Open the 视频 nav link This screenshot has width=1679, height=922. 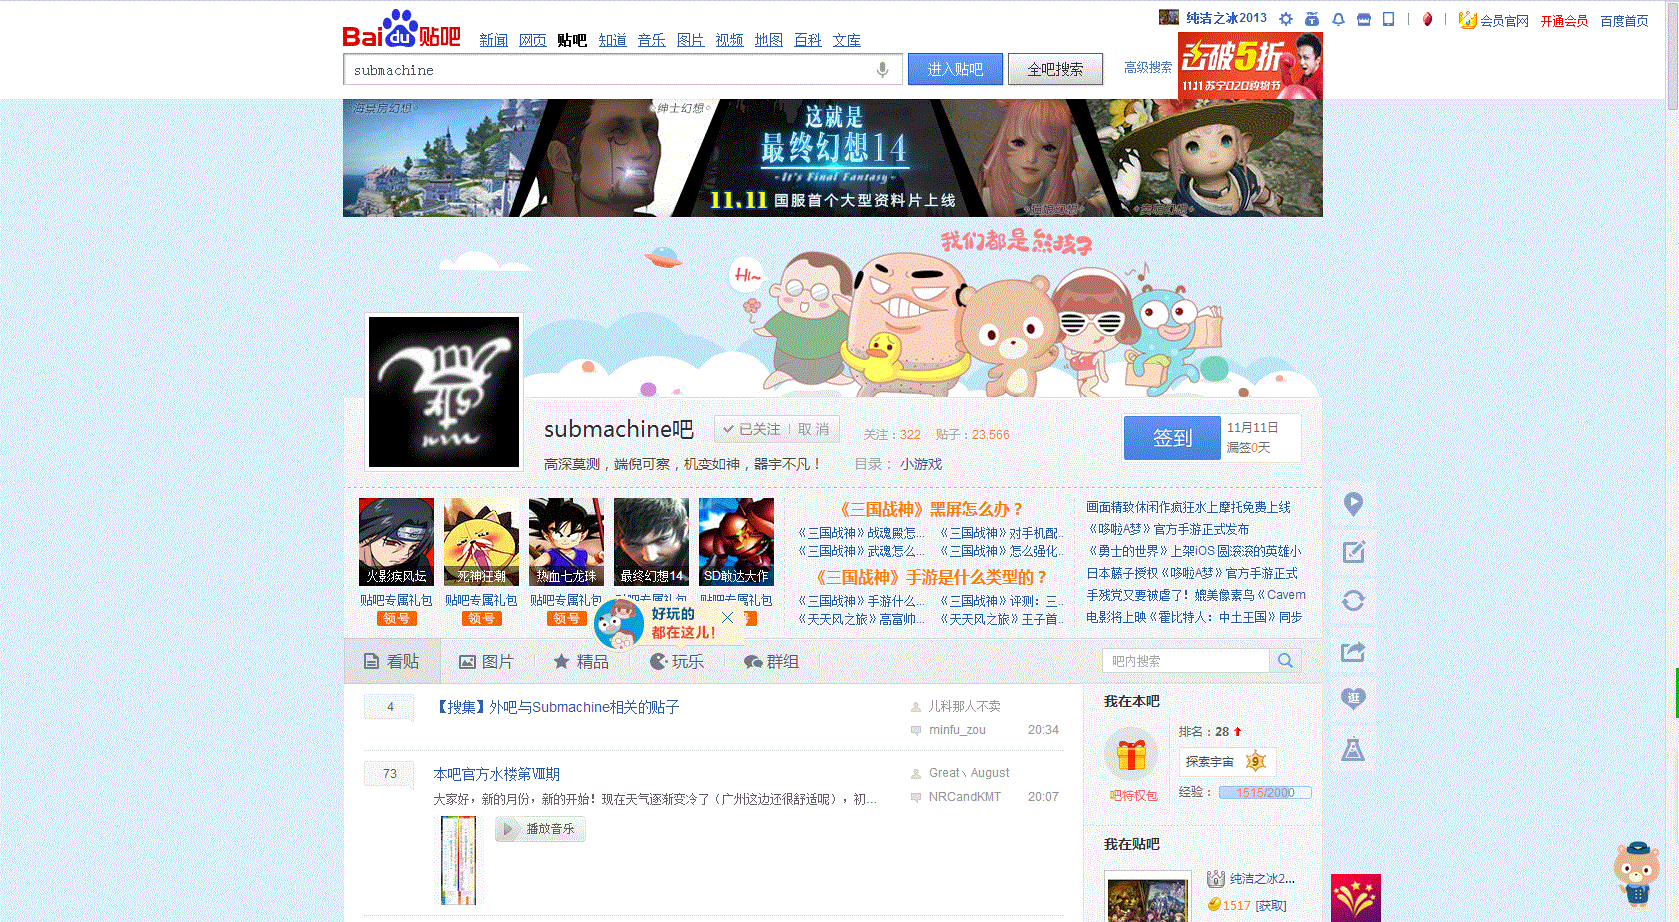pyautogui.click(x=729, y=40)
